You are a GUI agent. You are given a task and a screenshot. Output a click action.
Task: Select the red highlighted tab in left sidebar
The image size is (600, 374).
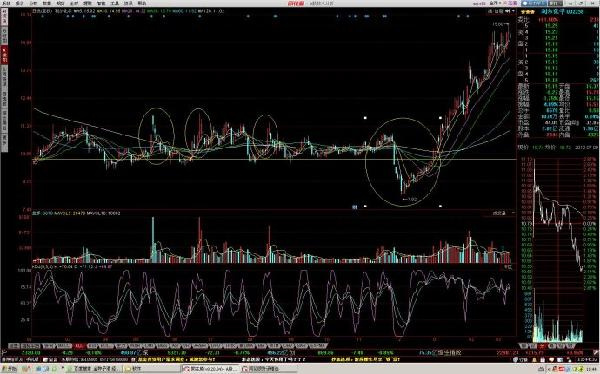pos(5,55)
